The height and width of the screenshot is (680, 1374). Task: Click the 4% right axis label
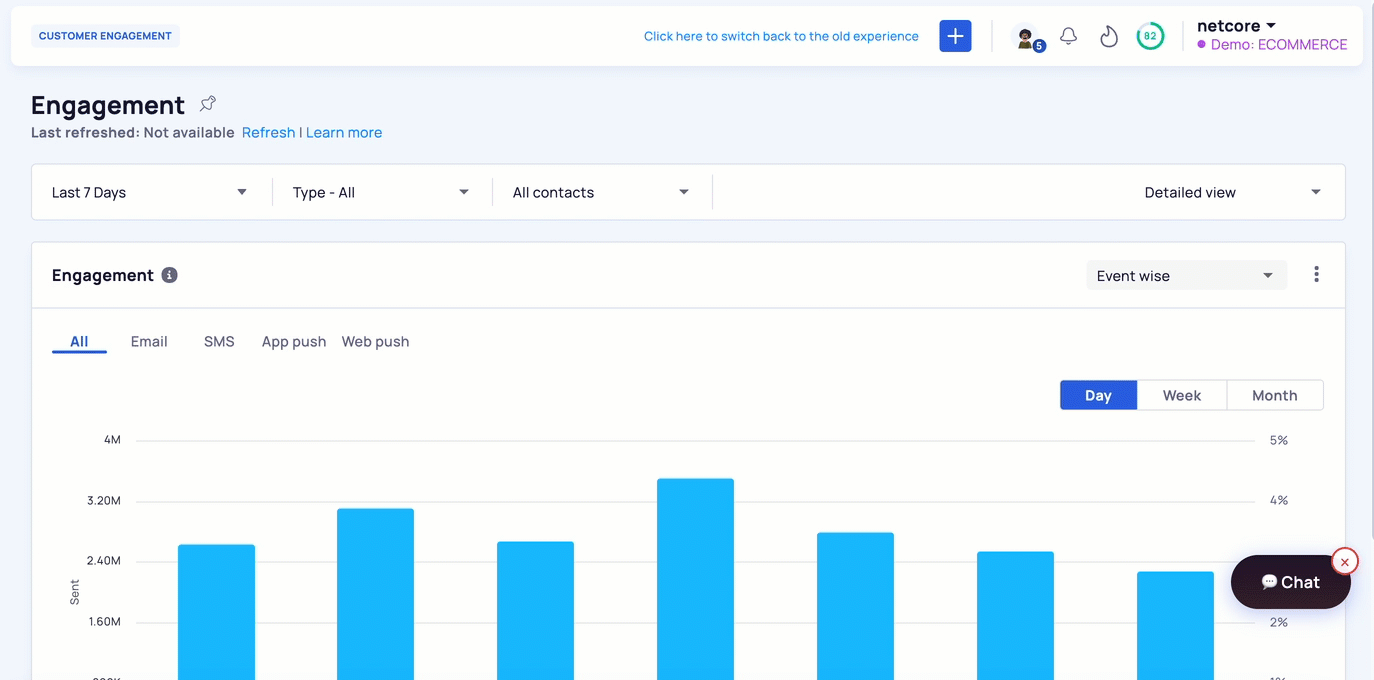(1278, 501)
